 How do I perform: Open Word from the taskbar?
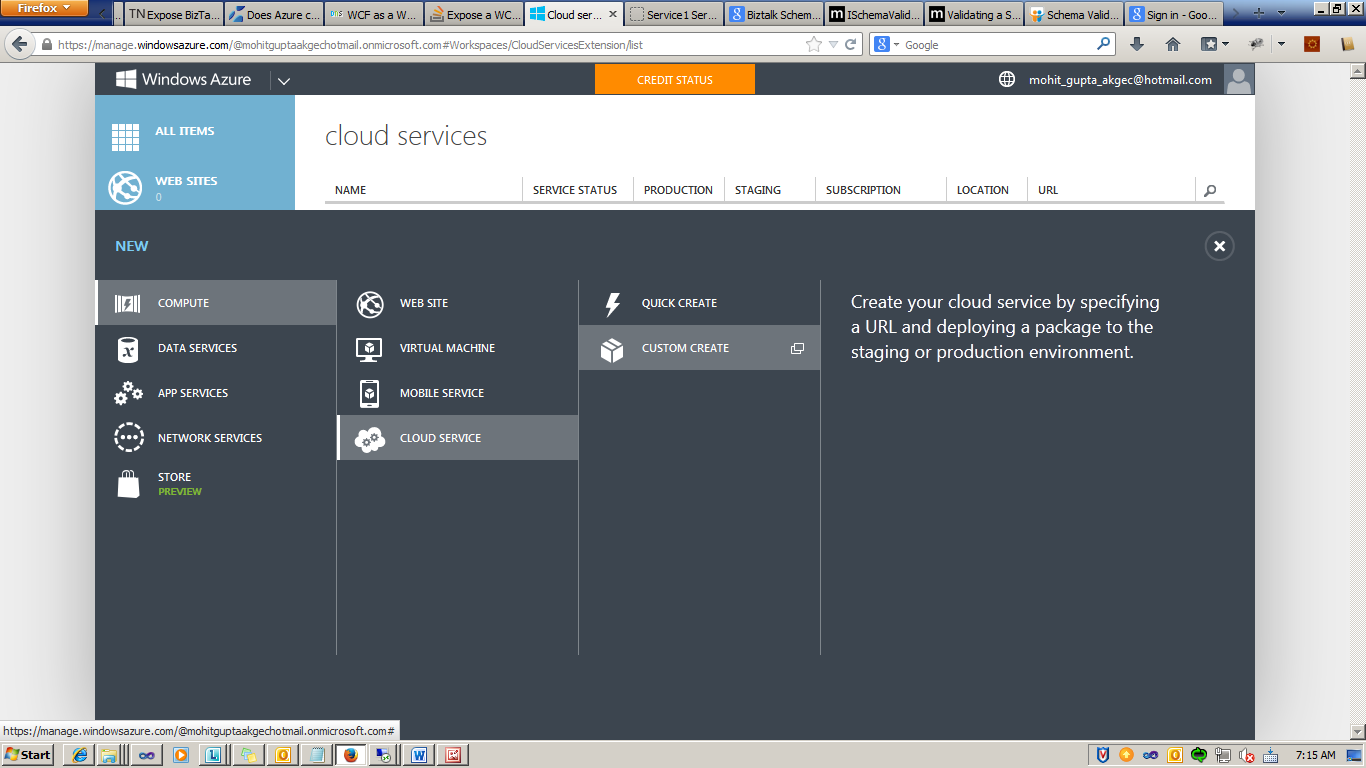point(418,755)
